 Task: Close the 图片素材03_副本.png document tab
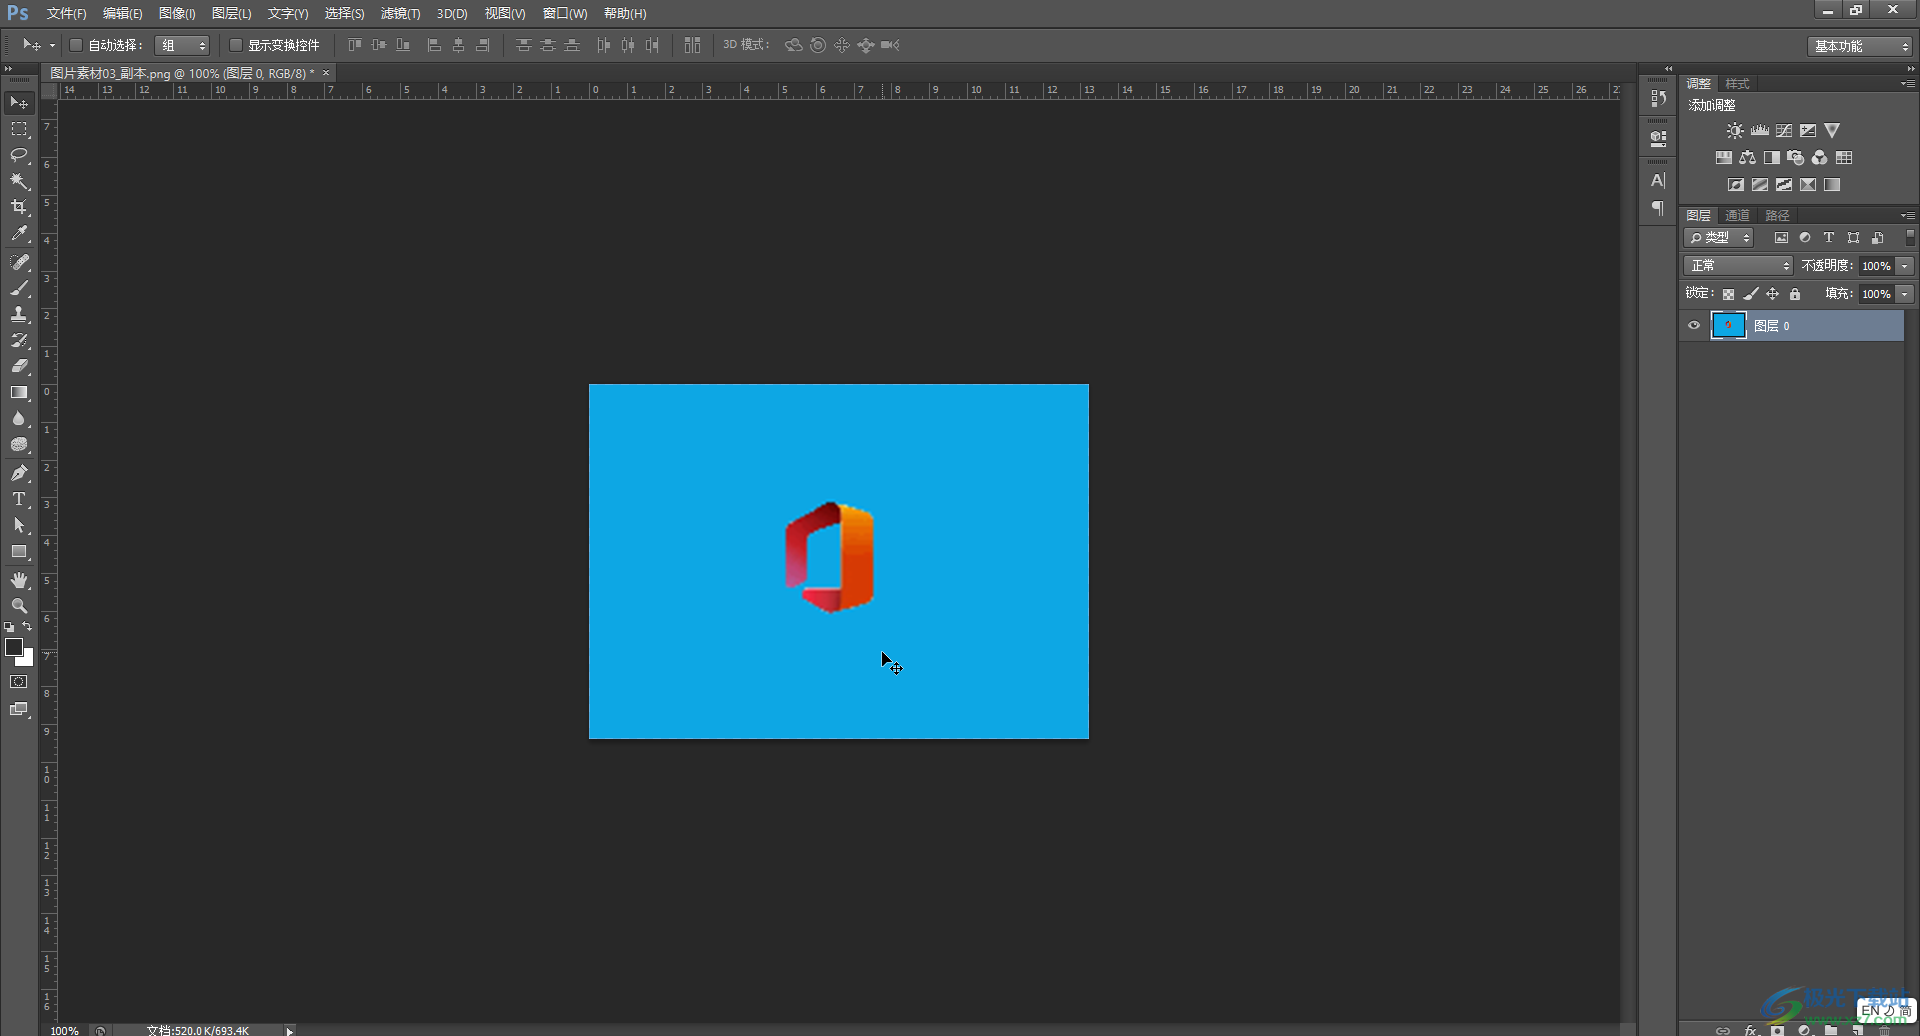click(x=326, y=73)
